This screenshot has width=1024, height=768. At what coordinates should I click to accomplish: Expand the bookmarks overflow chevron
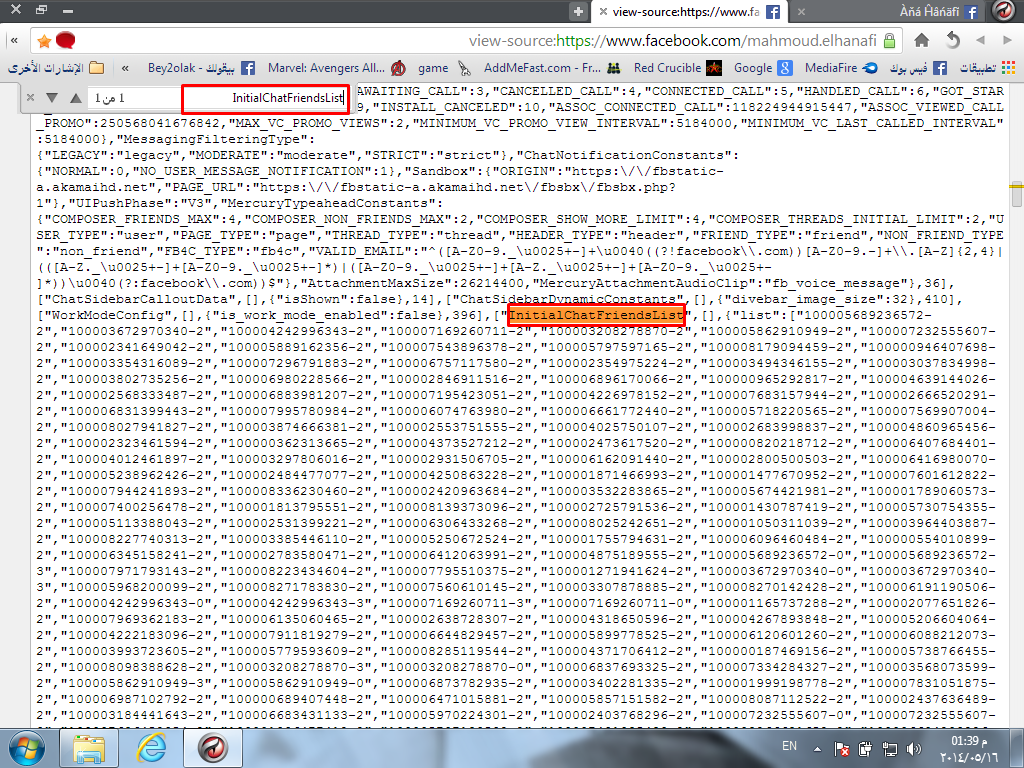(125, 67)
